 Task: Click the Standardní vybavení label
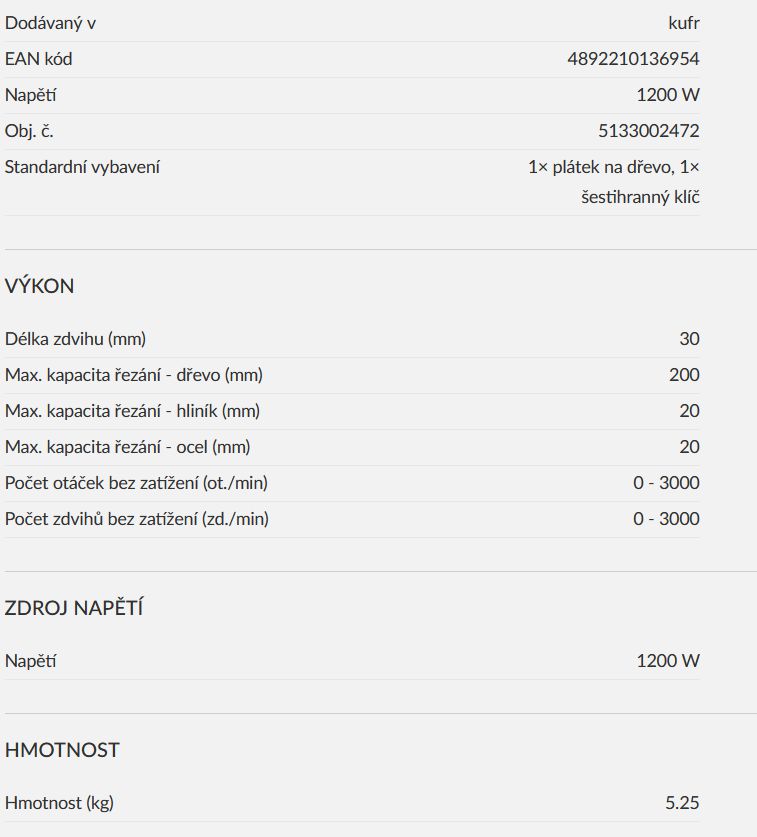[82, 167]
